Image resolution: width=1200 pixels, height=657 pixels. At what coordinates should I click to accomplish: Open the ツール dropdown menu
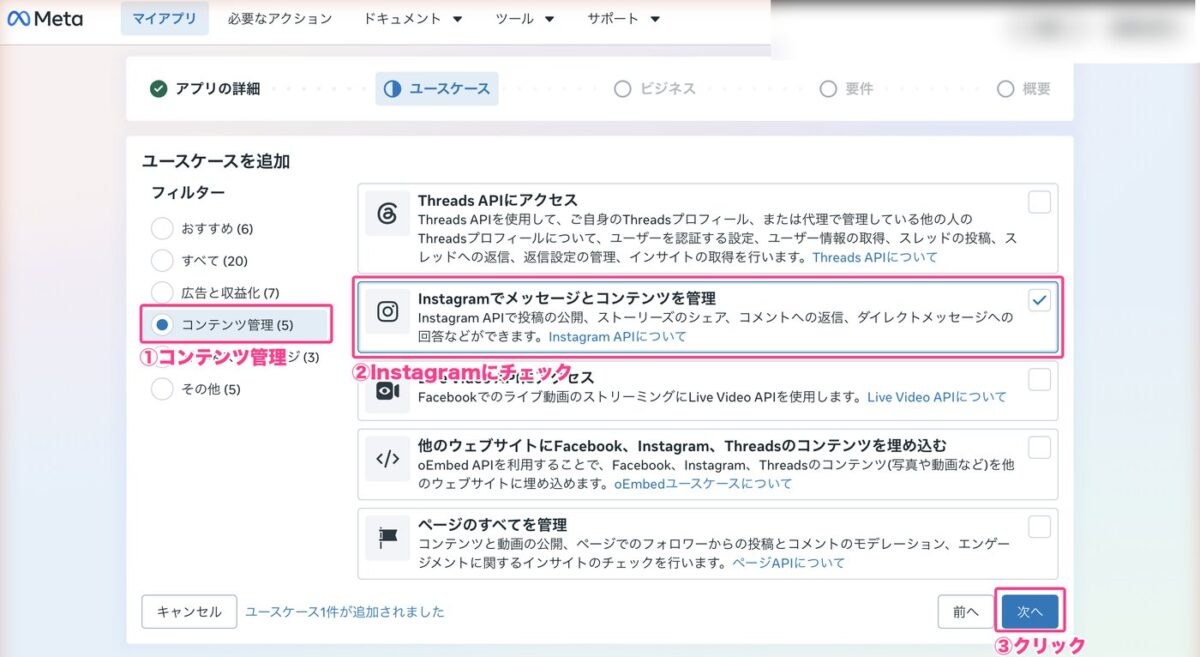(525, 19)
